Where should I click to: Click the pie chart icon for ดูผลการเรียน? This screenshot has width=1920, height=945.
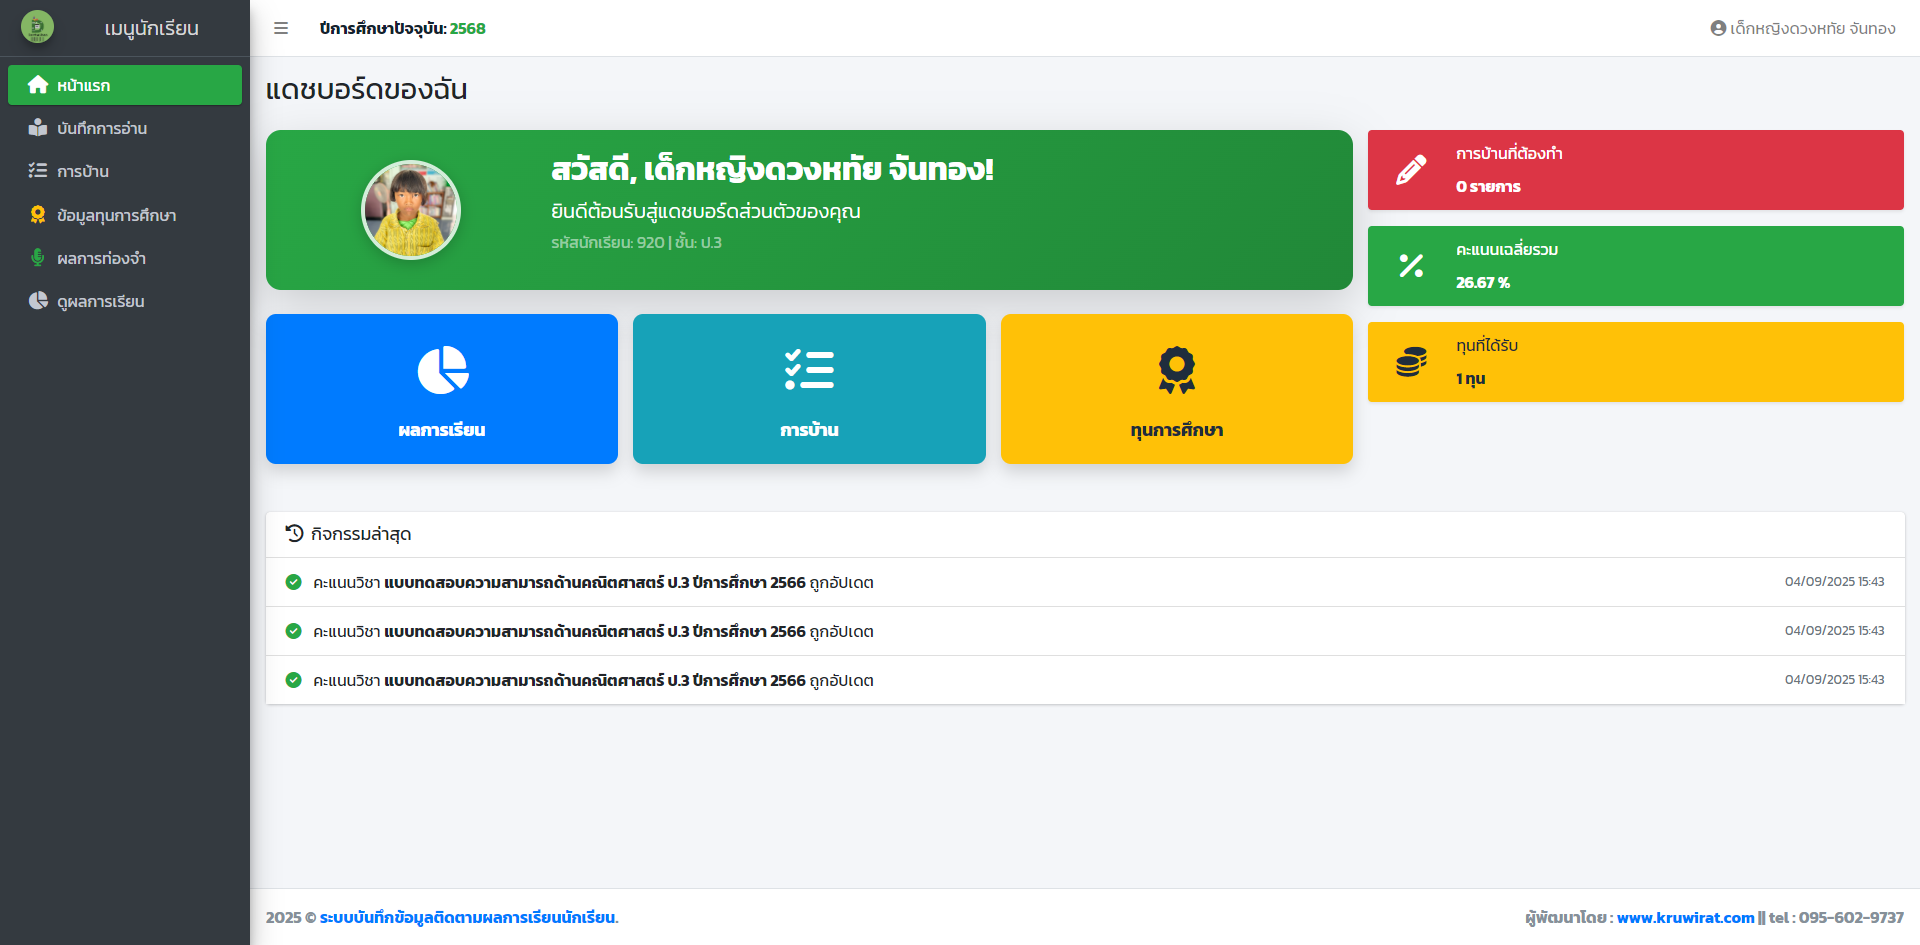[x=38, y=300]
